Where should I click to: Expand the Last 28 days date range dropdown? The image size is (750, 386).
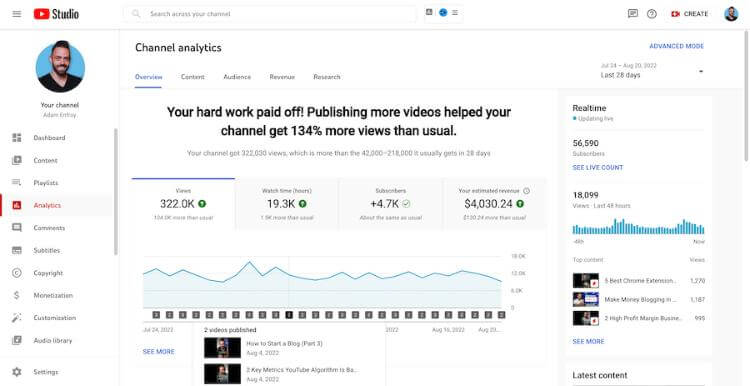(x=652, y=71)
